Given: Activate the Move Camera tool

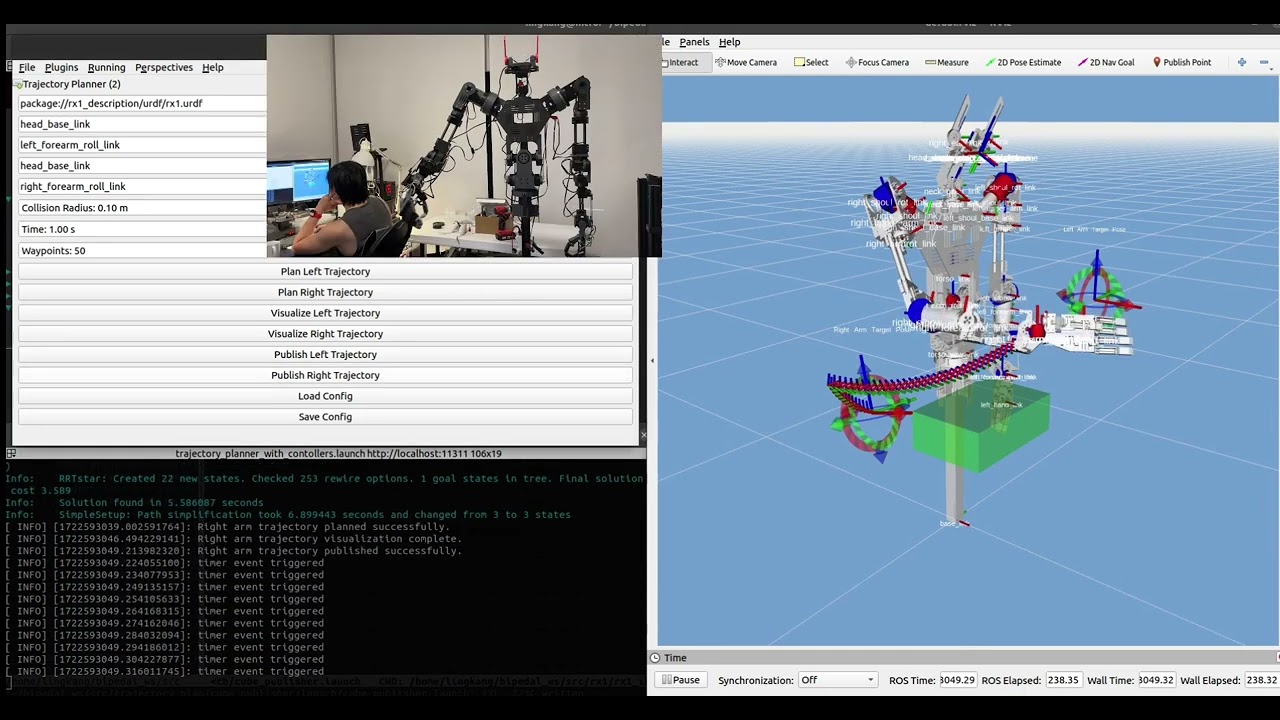Looking at the screenshot, I should click(x=746, y=62).
